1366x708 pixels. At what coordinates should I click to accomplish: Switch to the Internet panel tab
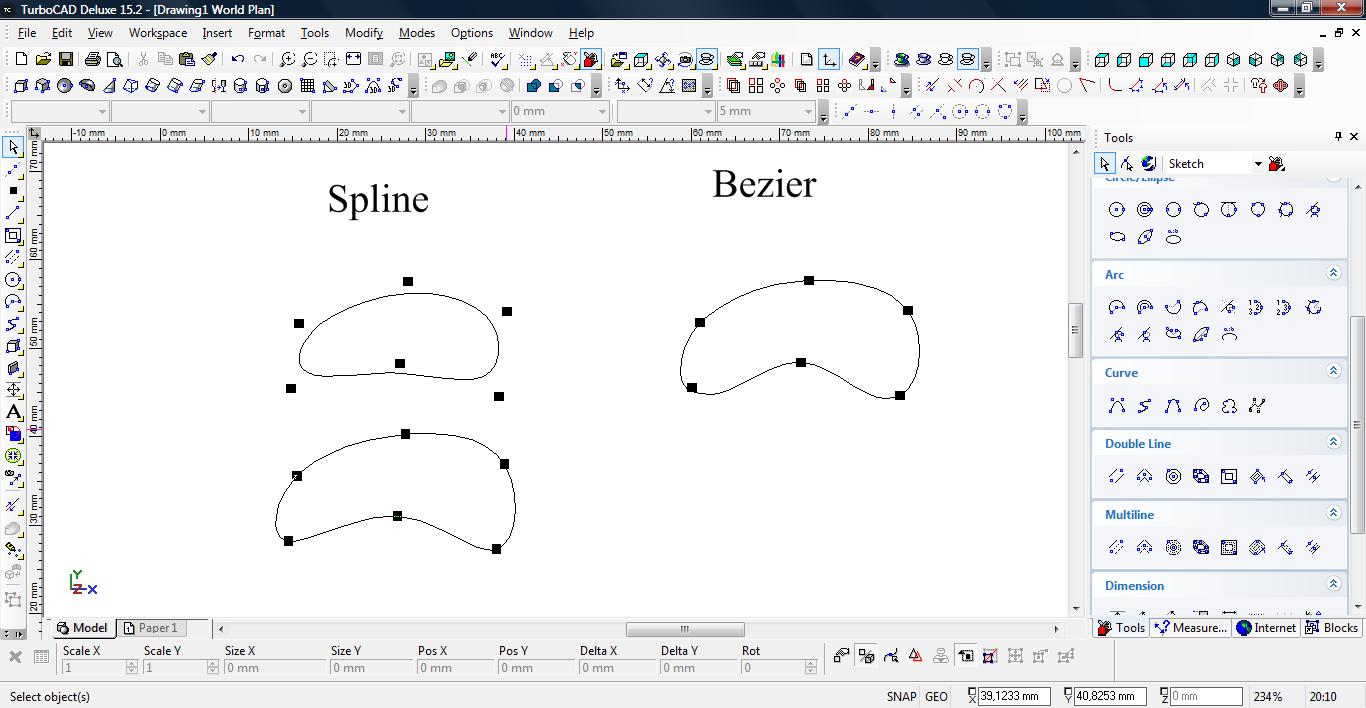1266,628
